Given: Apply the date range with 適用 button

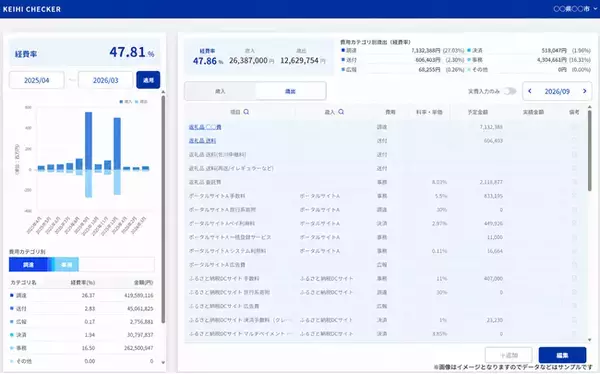Looking at the screenshot, I should coord(148,80).
